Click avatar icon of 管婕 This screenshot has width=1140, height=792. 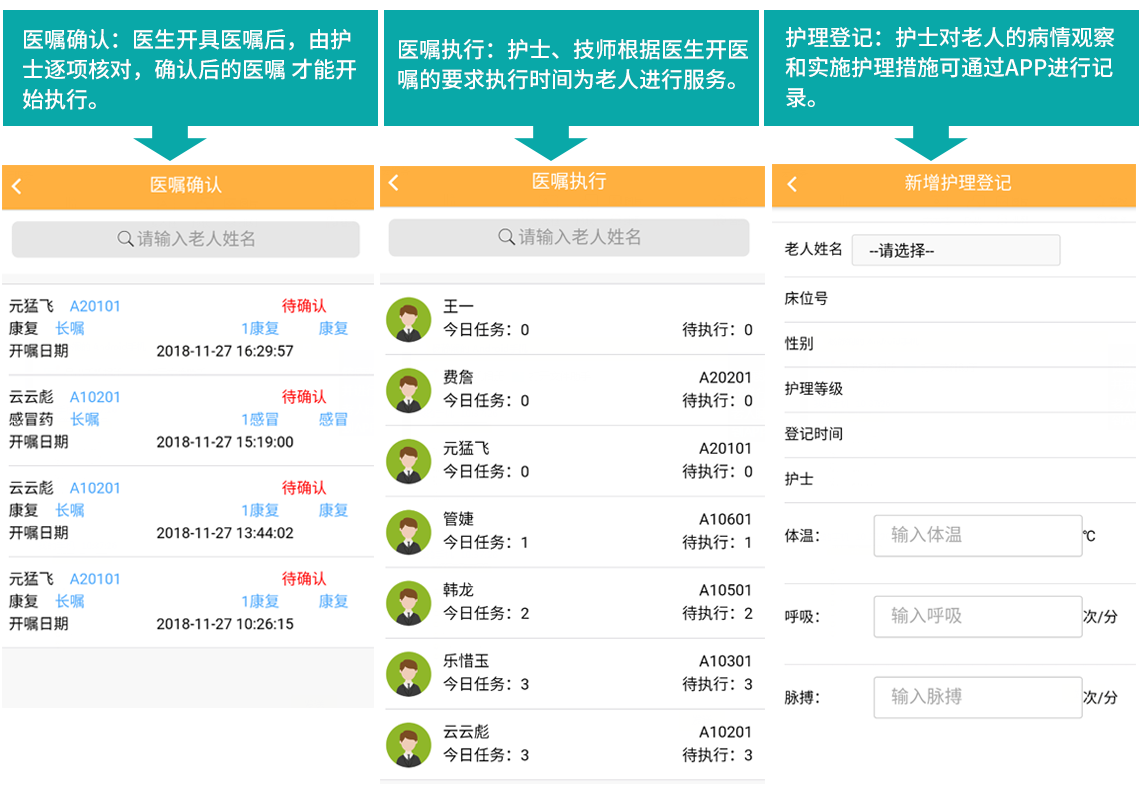point(408,532)
